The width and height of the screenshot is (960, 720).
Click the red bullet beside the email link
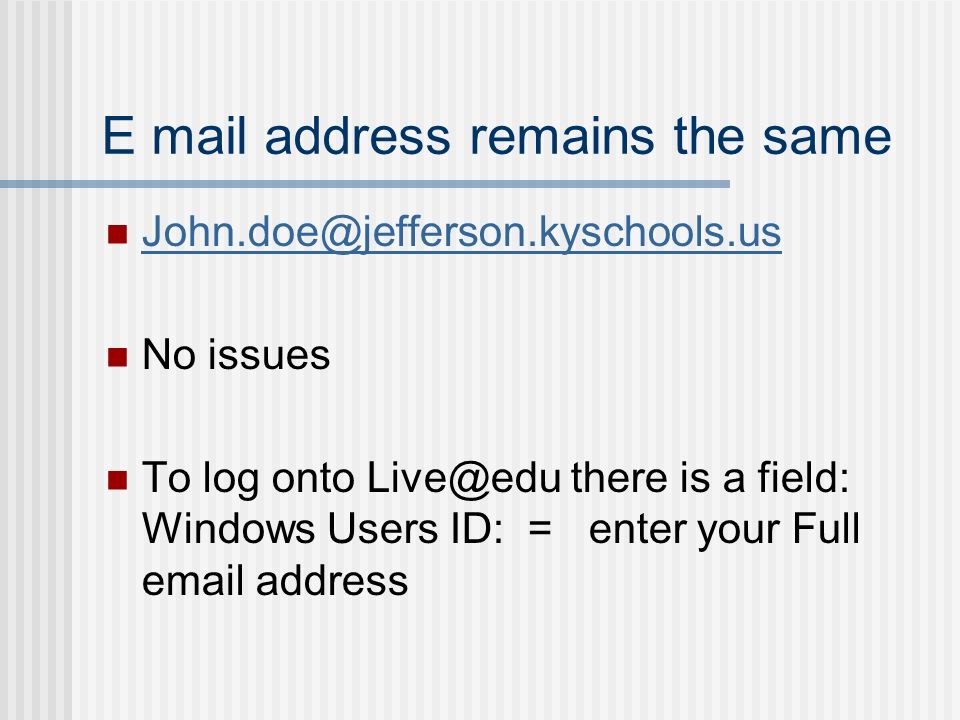click(x=117, y=234)
